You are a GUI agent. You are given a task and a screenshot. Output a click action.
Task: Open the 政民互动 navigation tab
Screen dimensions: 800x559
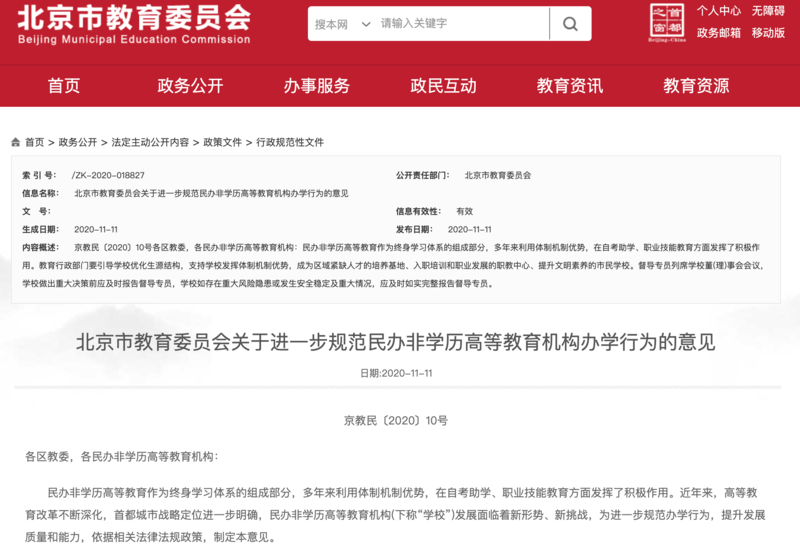pyautogui.click(x=443, y=86)
